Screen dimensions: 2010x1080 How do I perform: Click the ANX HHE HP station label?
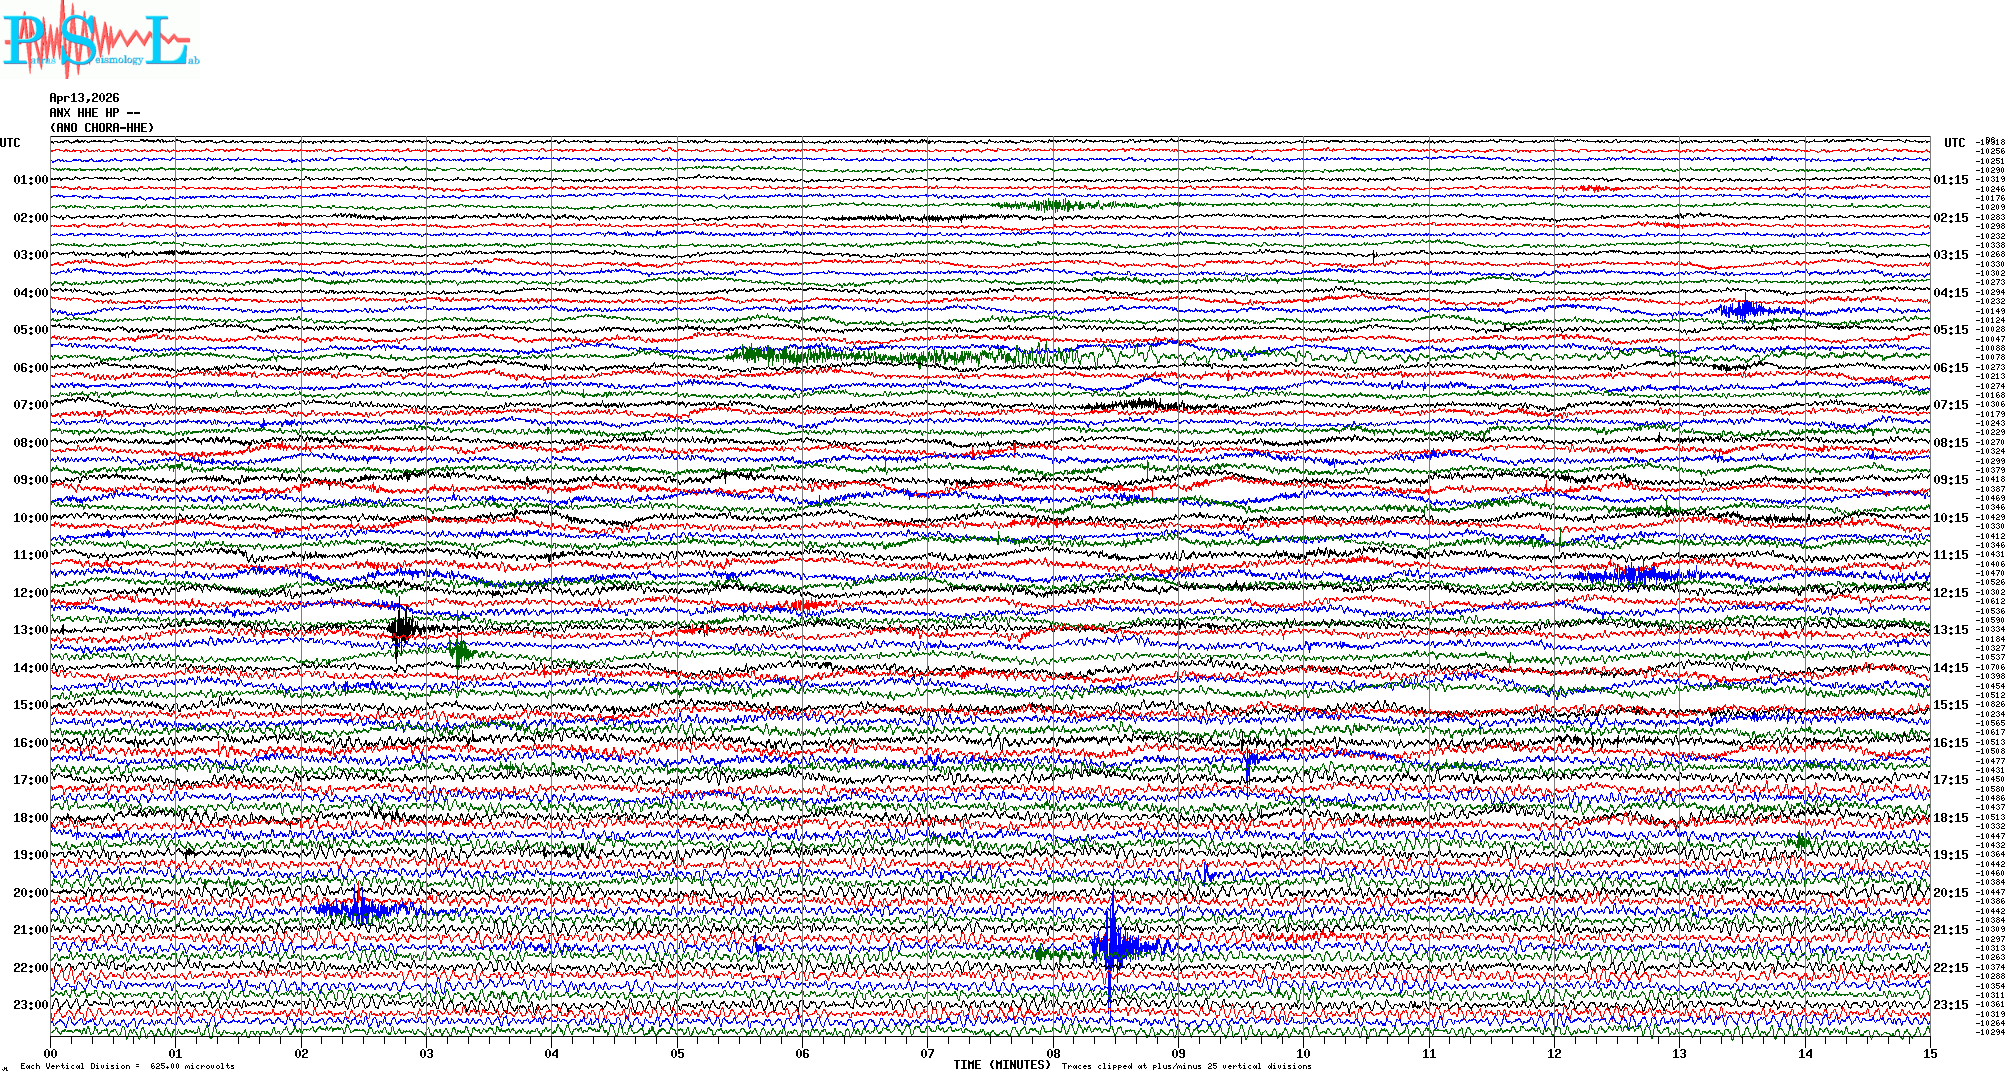pos(94,113)
